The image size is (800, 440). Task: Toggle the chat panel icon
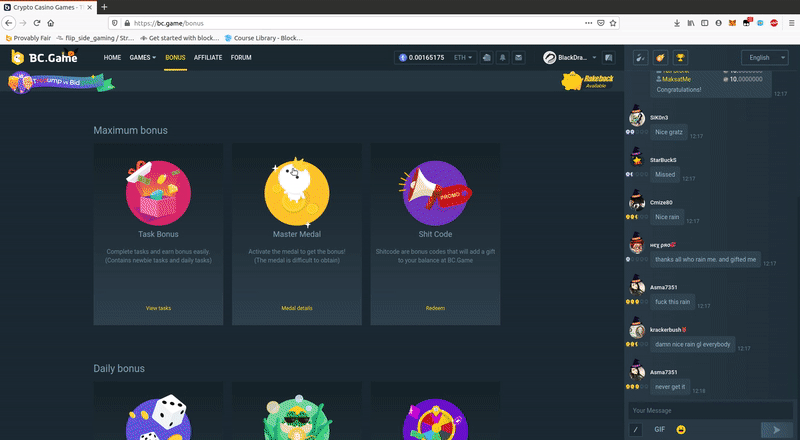[609, 58]
